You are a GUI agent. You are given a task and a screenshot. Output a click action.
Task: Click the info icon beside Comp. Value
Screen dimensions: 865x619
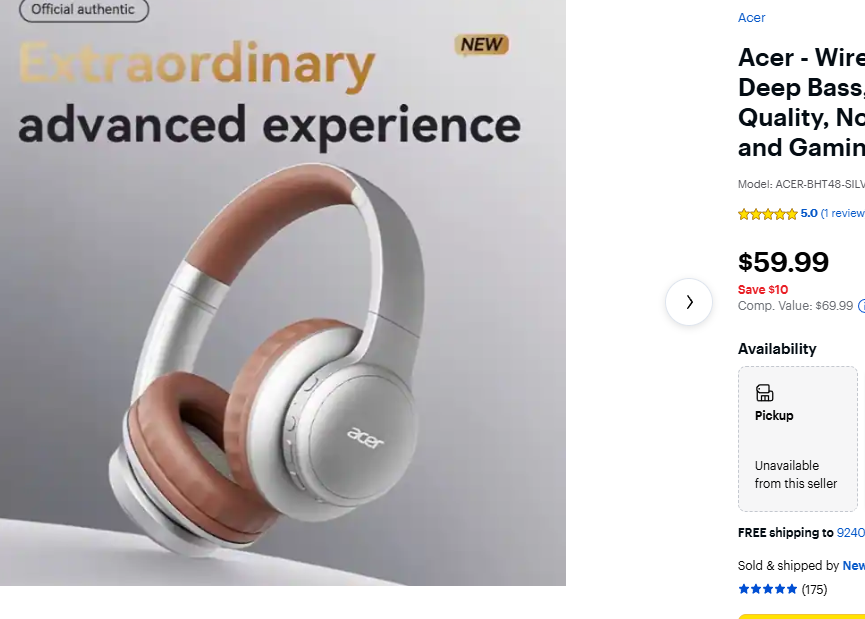(x=862, y=306)
